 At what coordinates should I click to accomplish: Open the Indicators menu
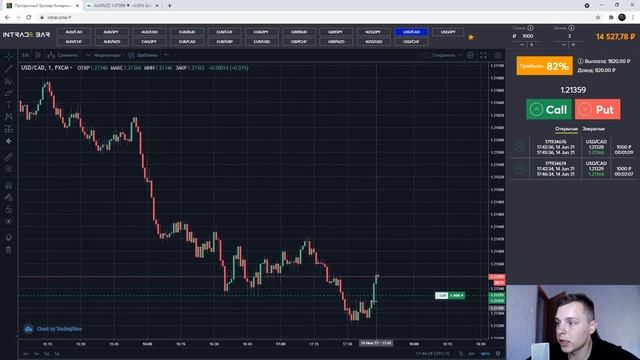pos(103,55)
